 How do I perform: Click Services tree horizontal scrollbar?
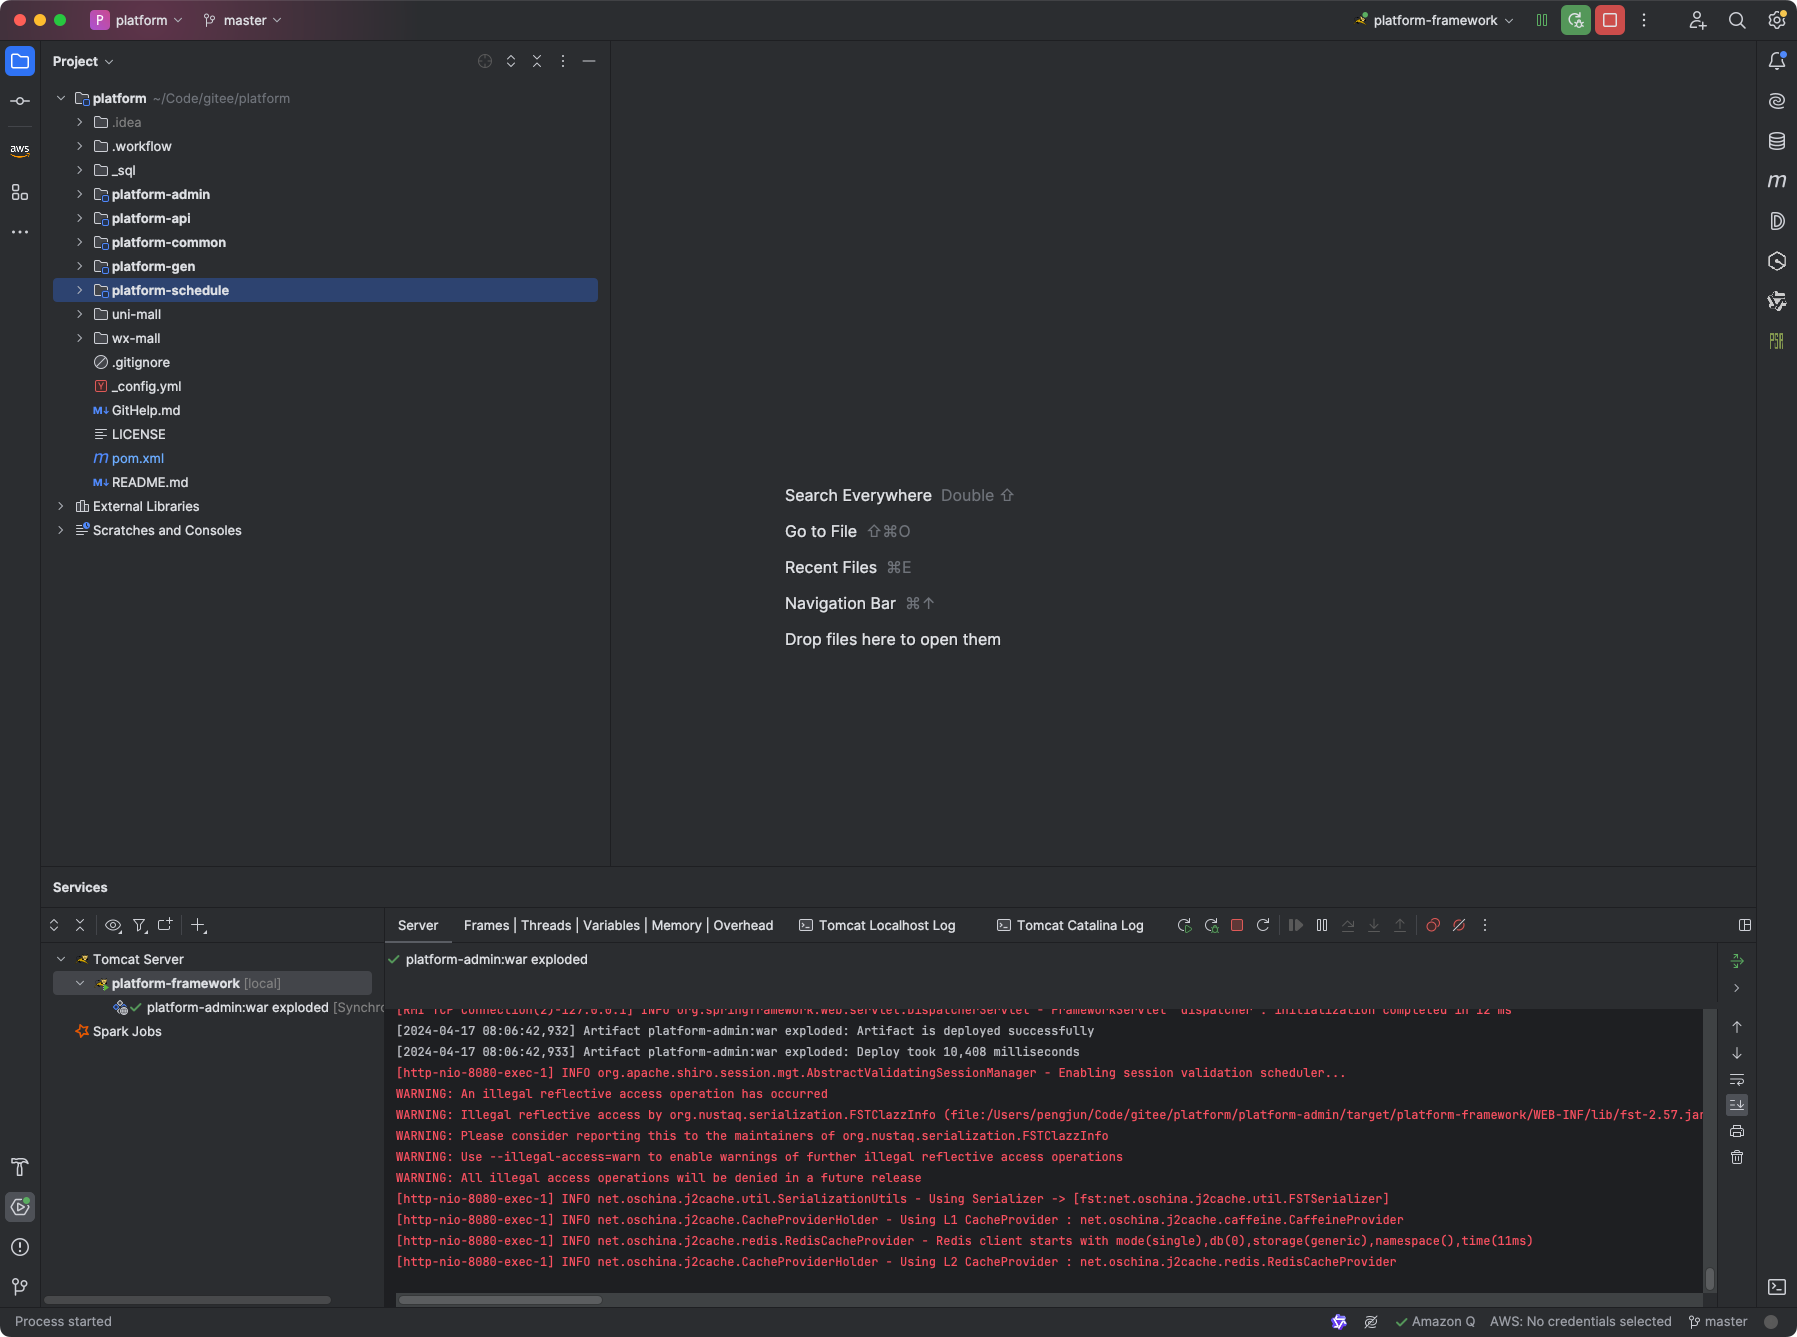(188, 1300)
